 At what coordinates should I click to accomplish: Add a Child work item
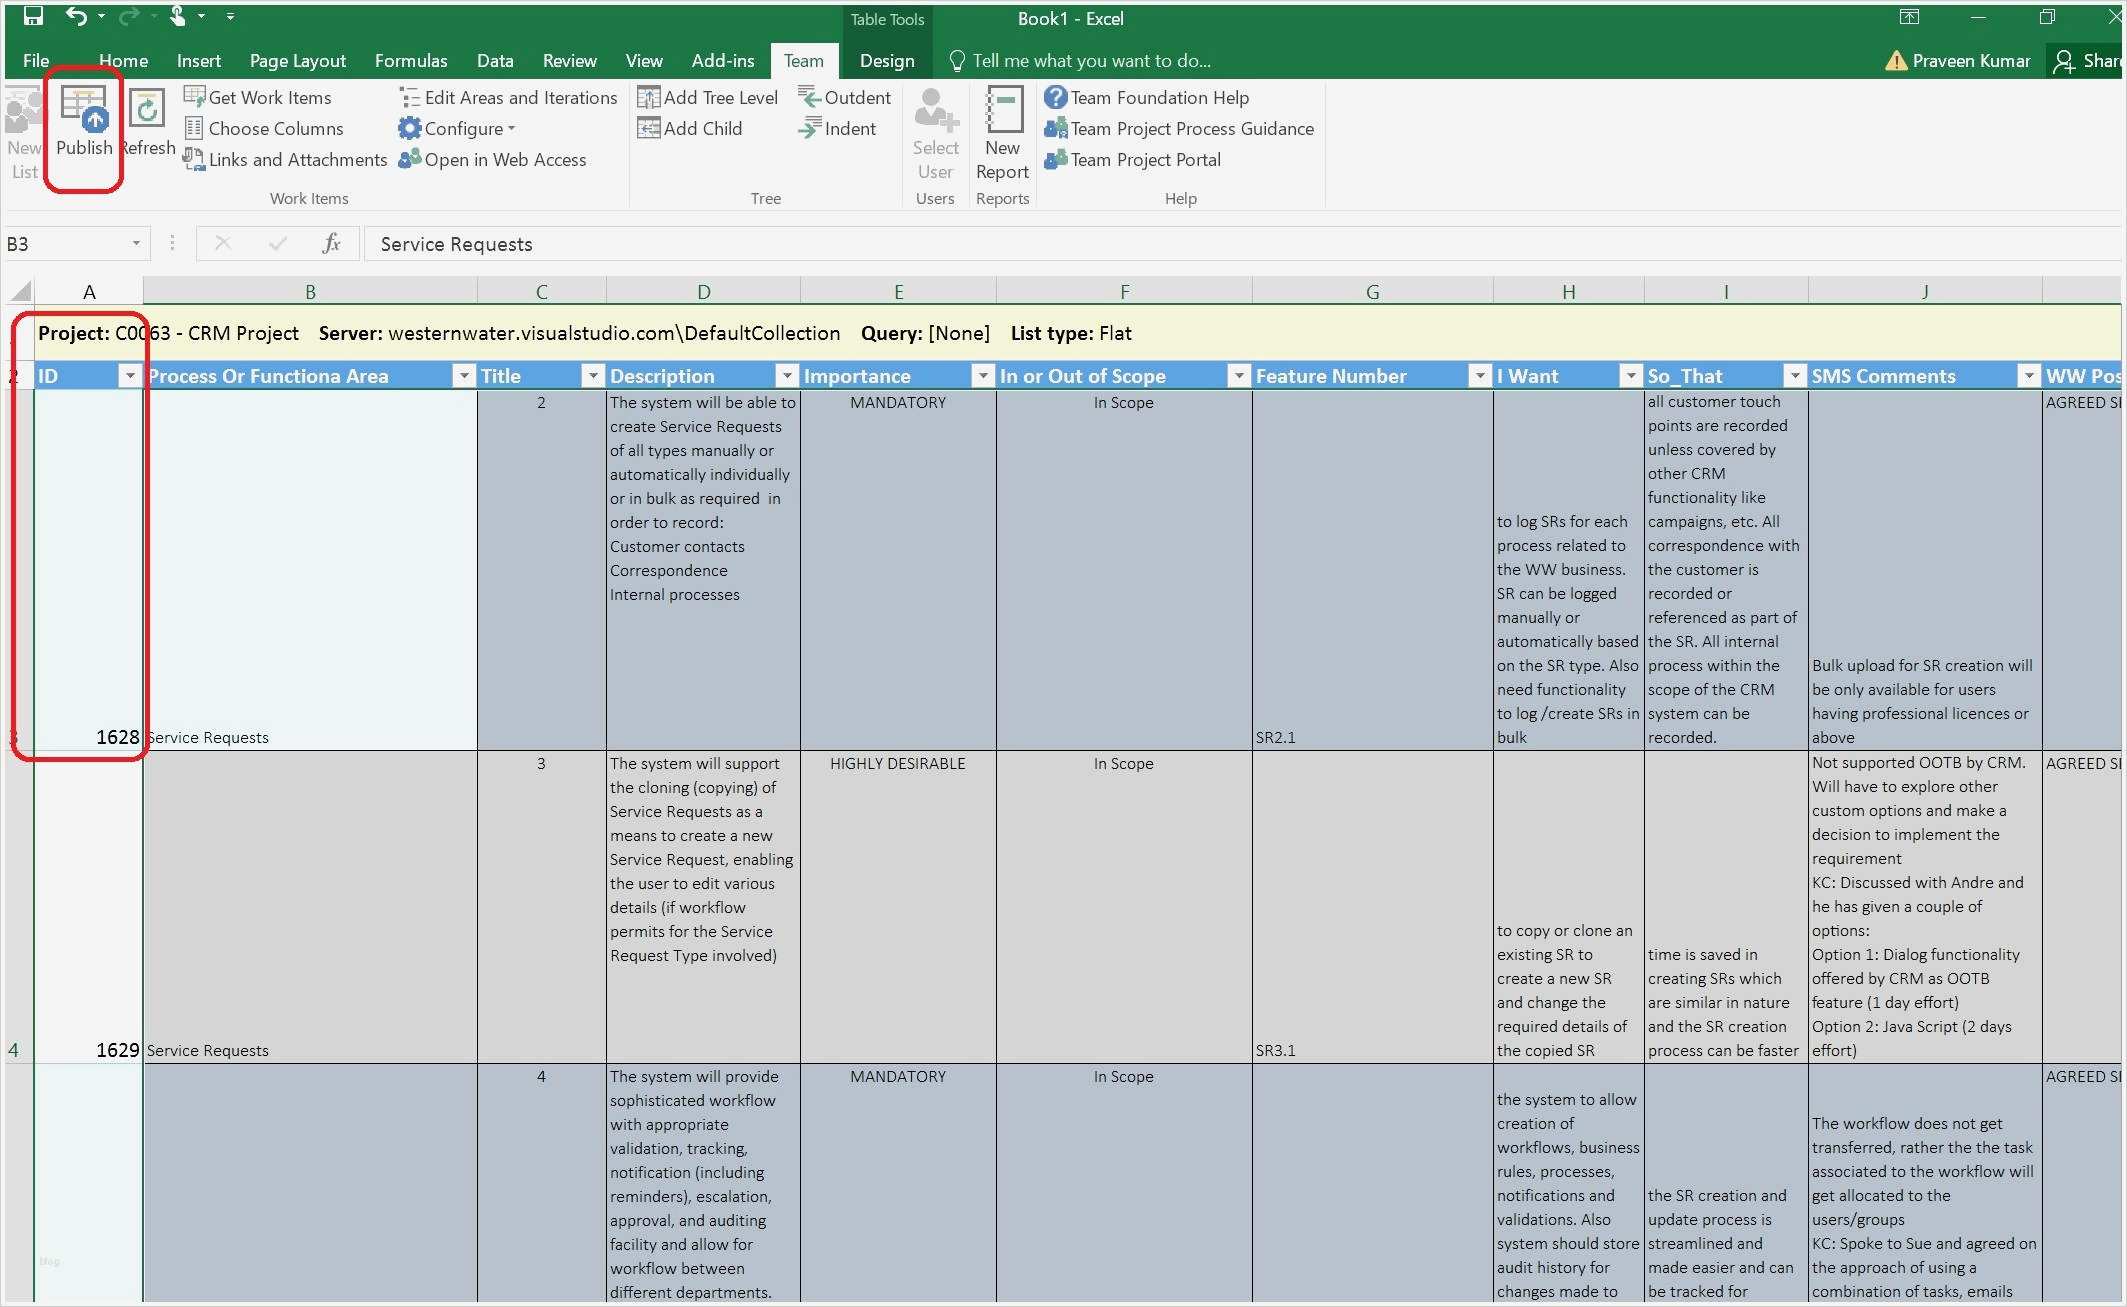(701, 128)
